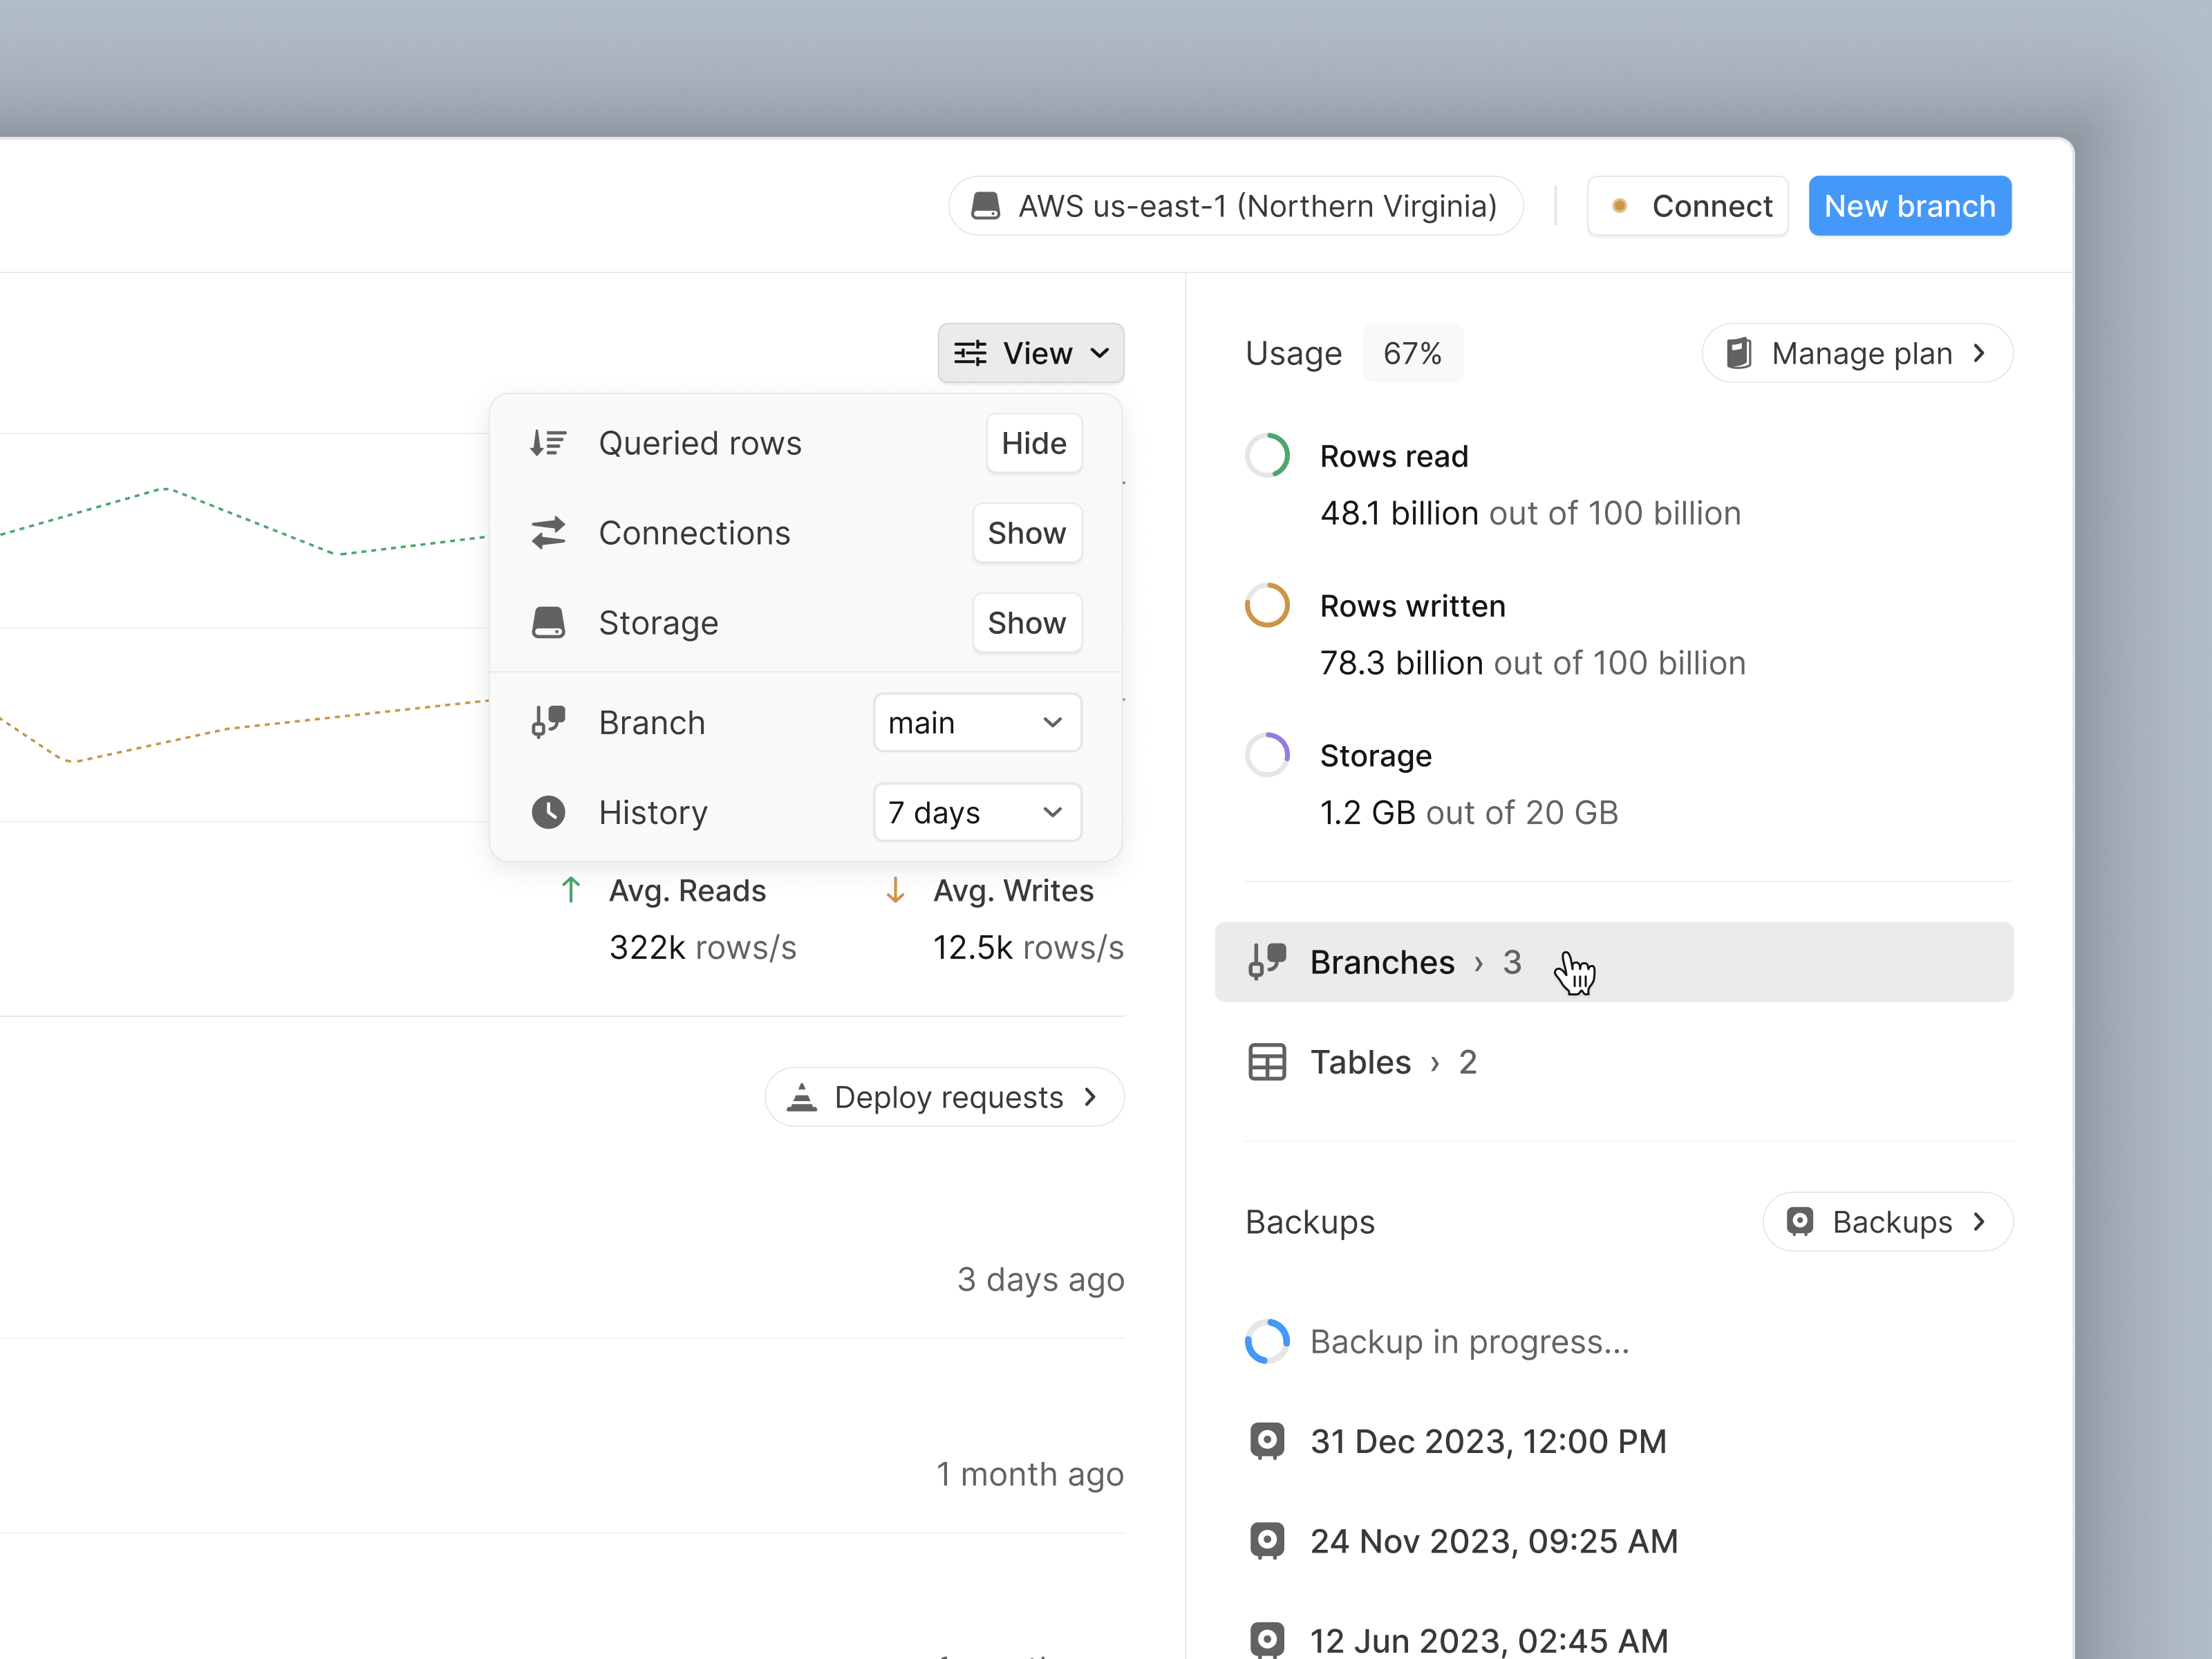Click the vault icon for 31 Dec 2023 backup

pyautogui.click(x=1267, y=1441)
